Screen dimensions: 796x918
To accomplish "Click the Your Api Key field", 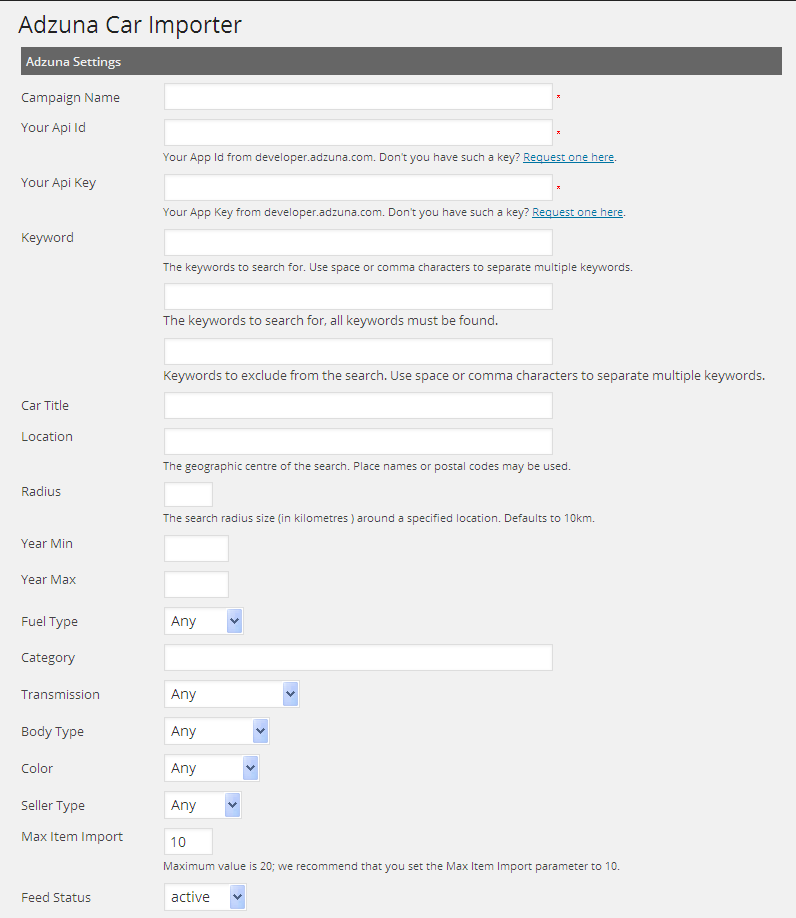I will click(x=358, y=188).
